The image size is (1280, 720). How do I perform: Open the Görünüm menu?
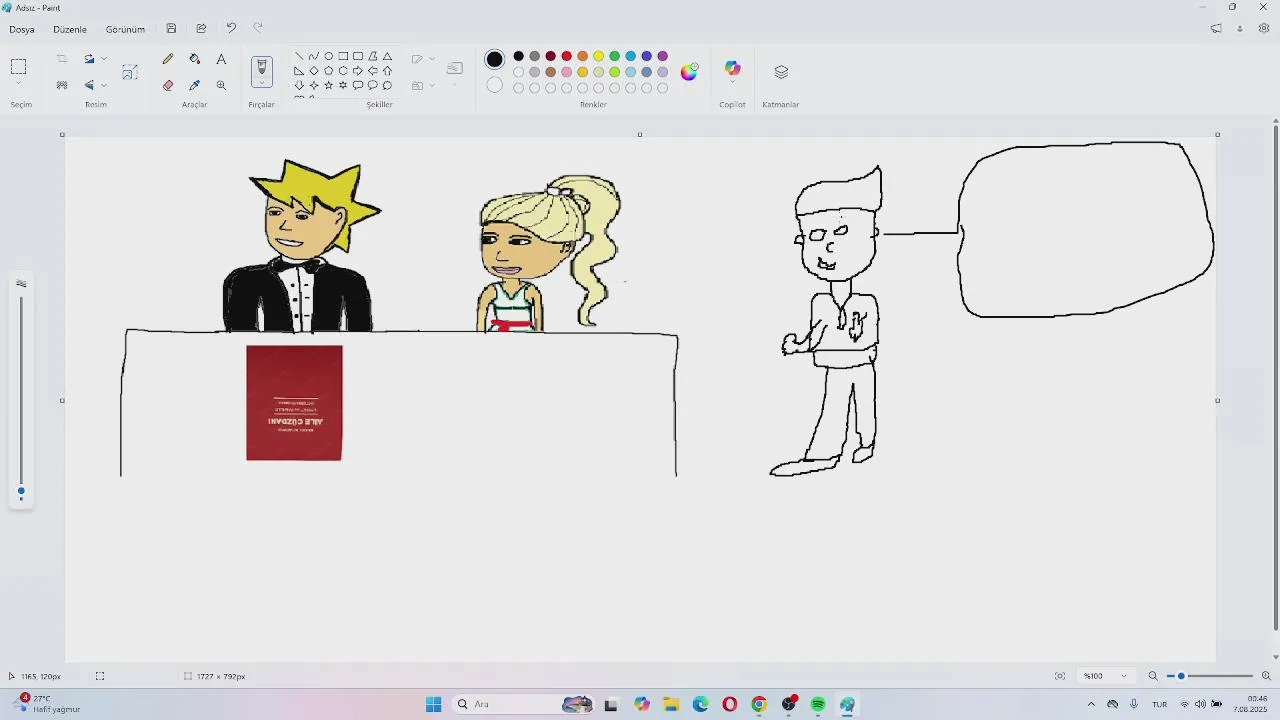[125, 29]
